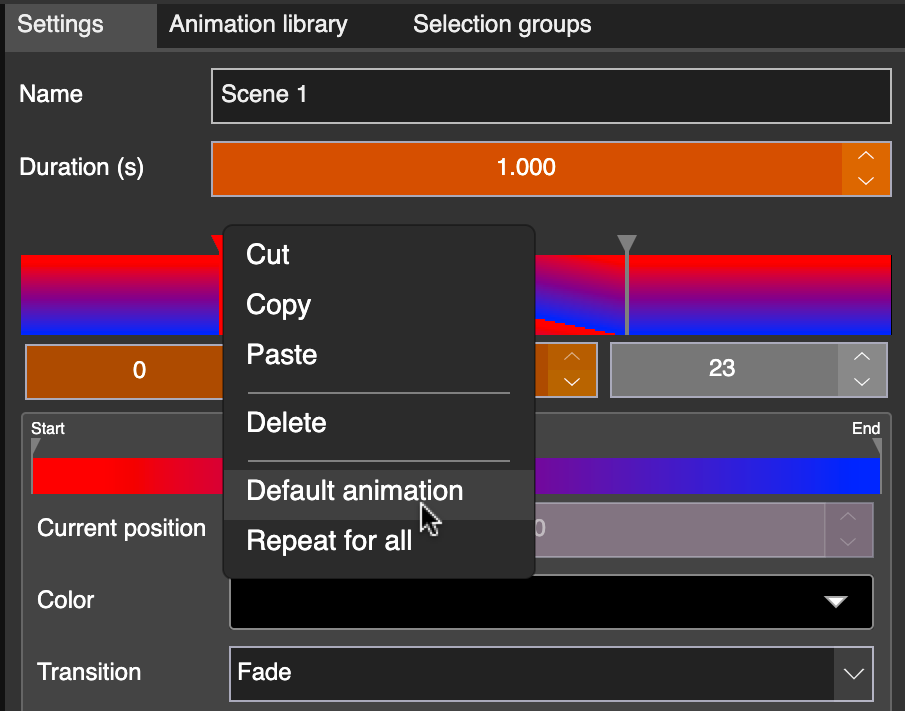Choose Copy from the context menu
The width and height of the screenshot is (905, 711).
(379, 305)
